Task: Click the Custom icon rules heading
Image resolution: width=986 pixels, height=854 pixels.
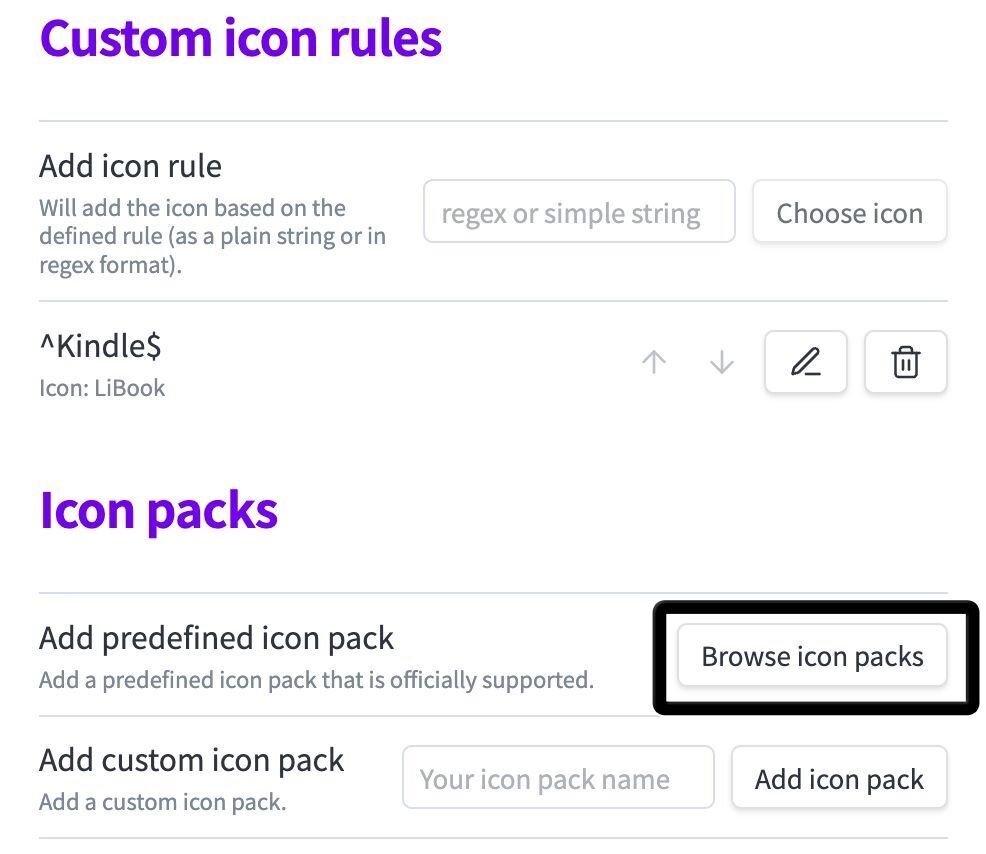Action: (240, 38)
